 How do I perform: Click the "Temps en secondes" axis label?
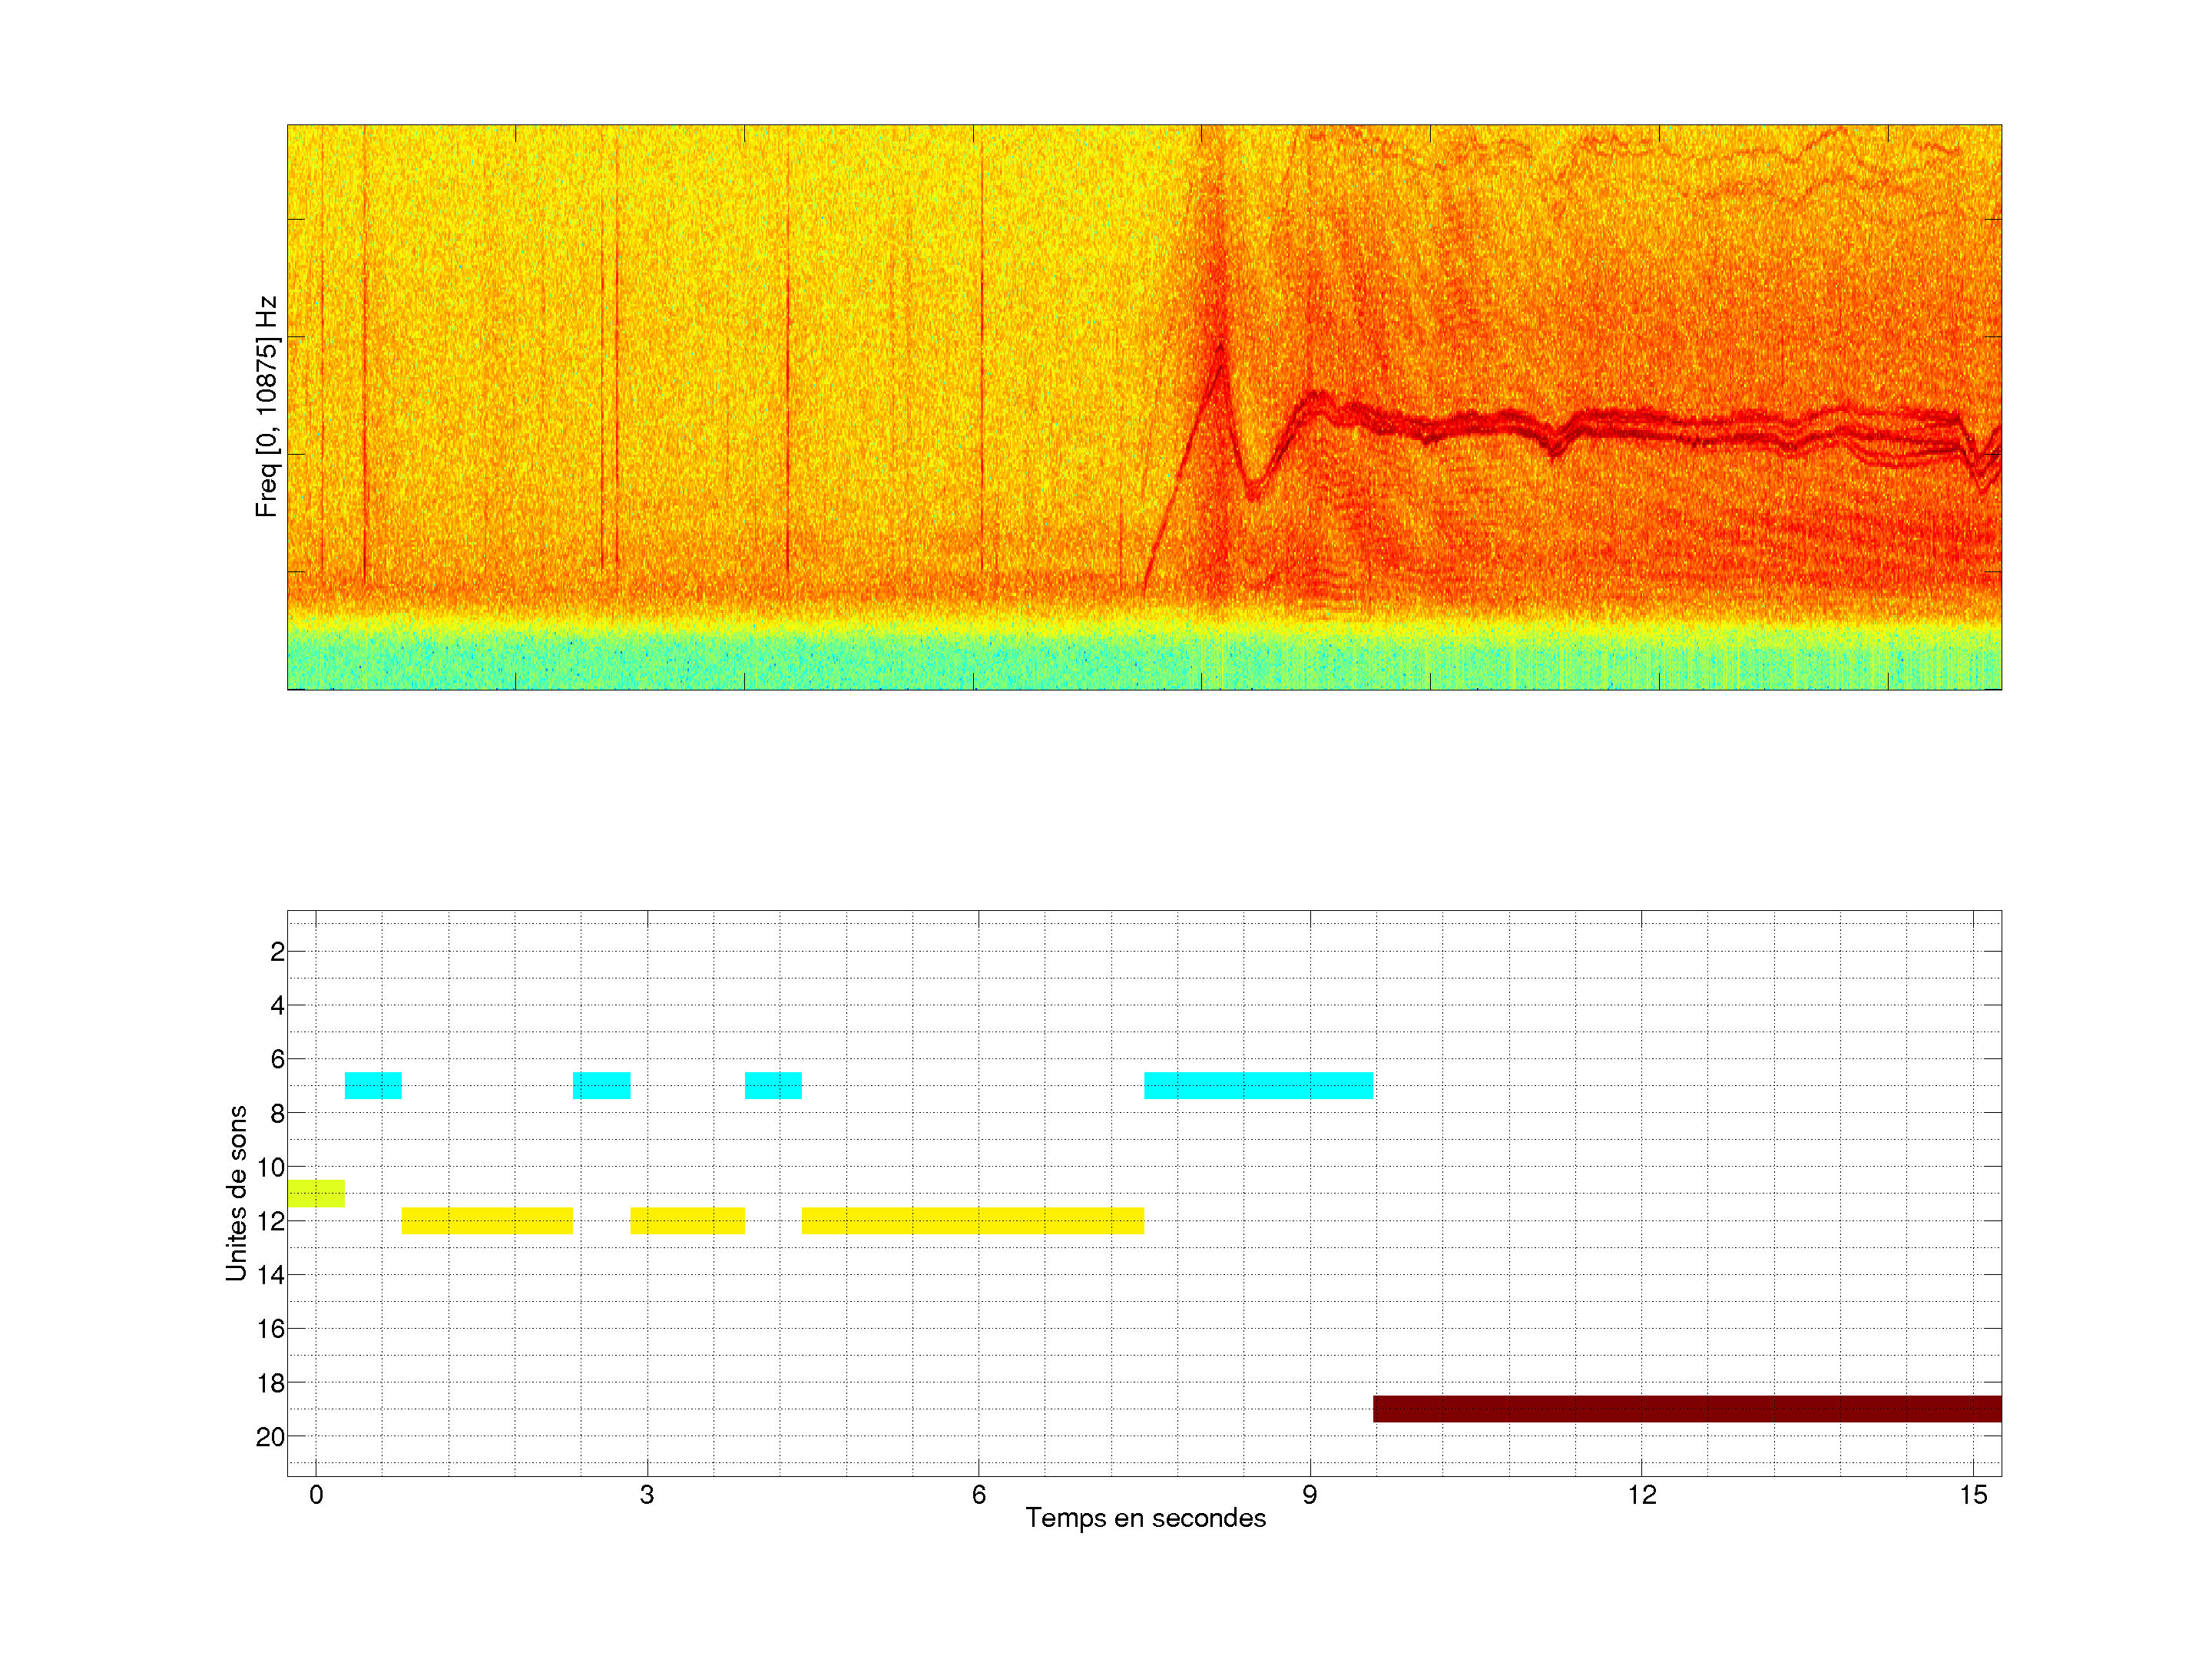[x=1145, y=1518]
